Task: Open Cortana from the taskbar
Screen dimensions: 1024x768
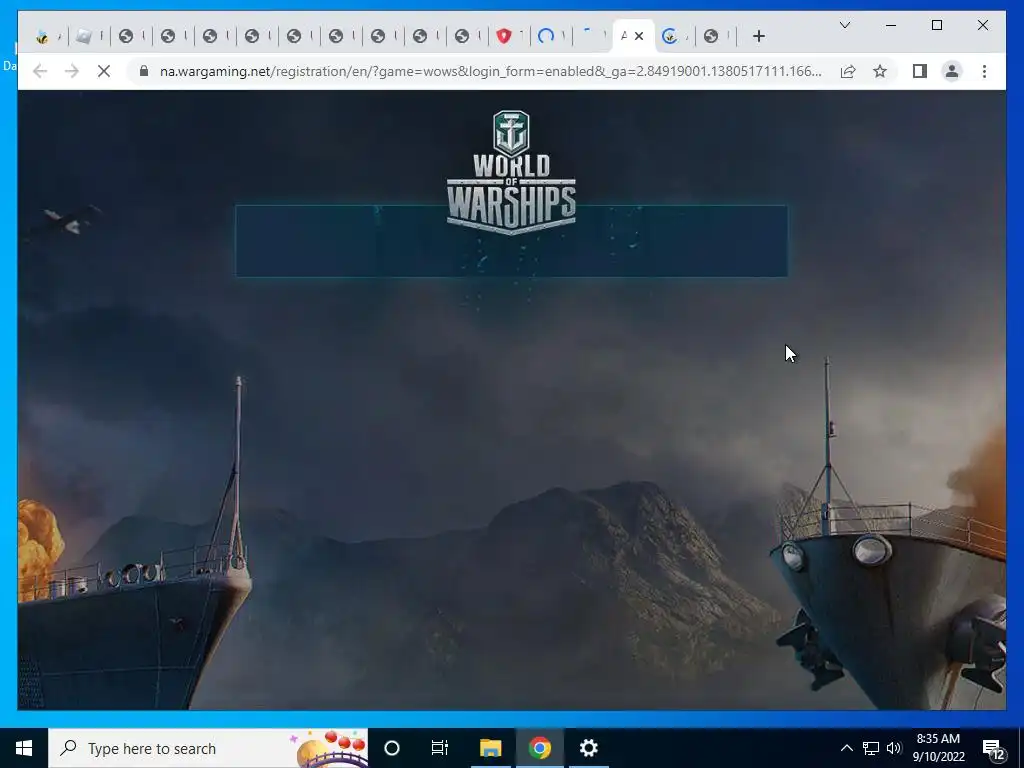Action: click(392, 748)
